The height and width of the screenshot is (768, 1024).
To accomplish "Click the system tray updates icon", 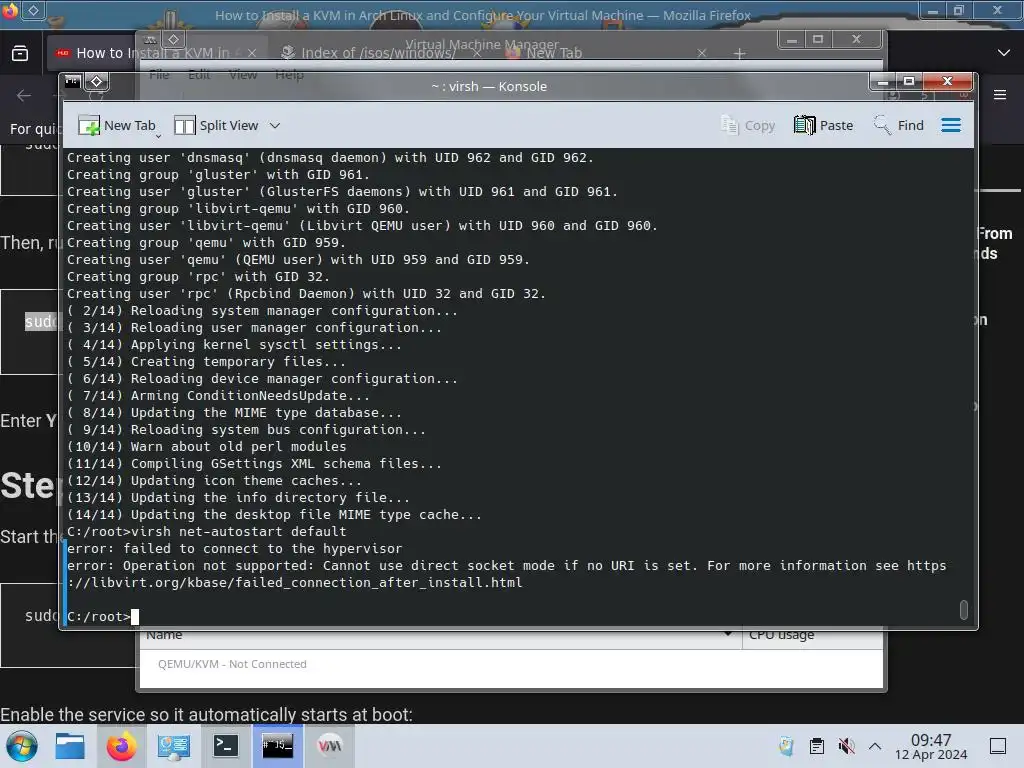I will 787,746.
